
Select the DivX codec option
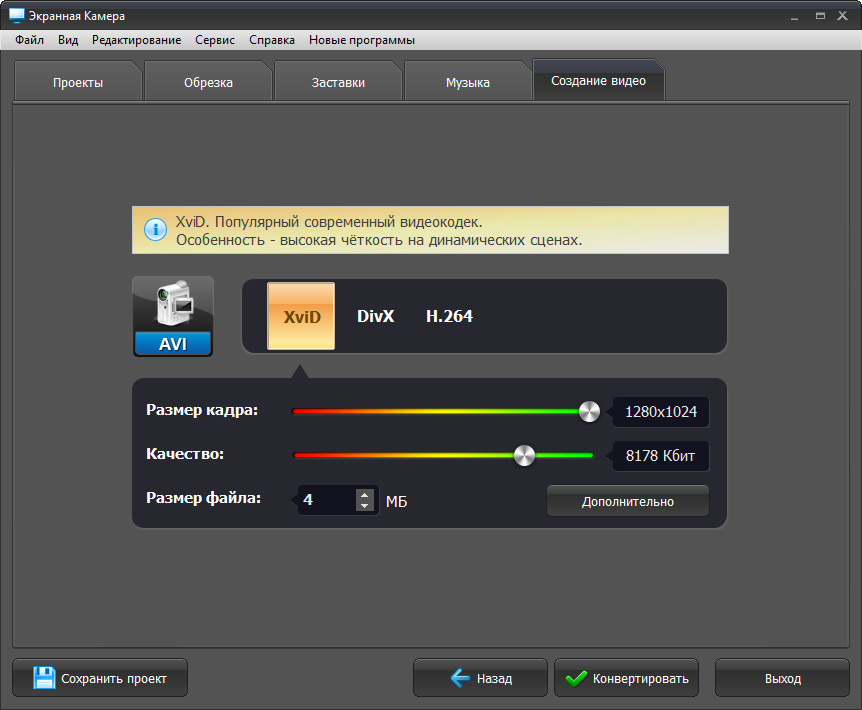coord(376,316)
